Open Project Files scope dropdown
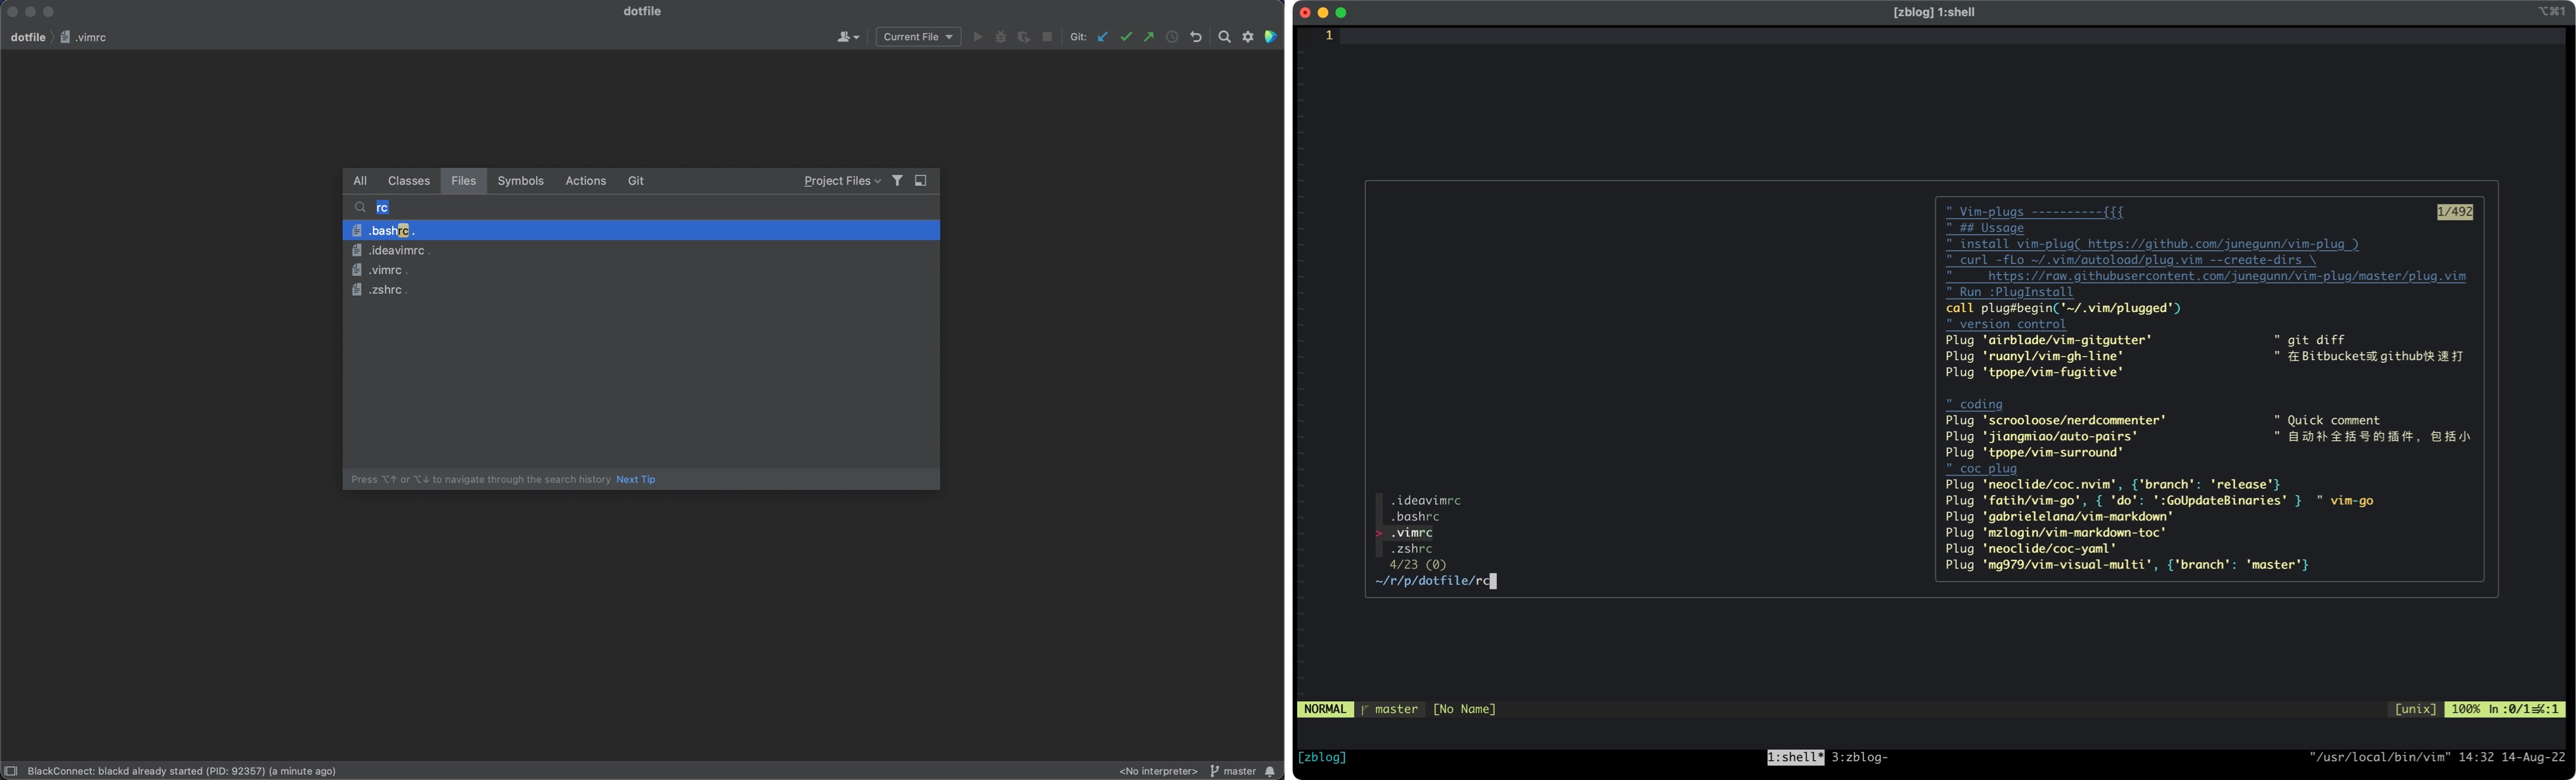Image resolution: width=2576 pixels, height=780 pixels. [x=842, y=181]
